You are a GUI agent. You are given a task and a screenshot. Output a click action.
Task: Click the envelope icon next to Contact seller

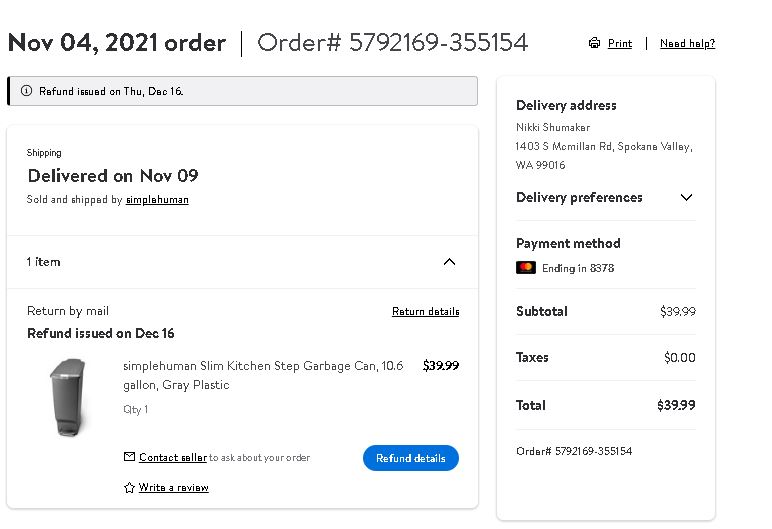(x=129, y=457)
